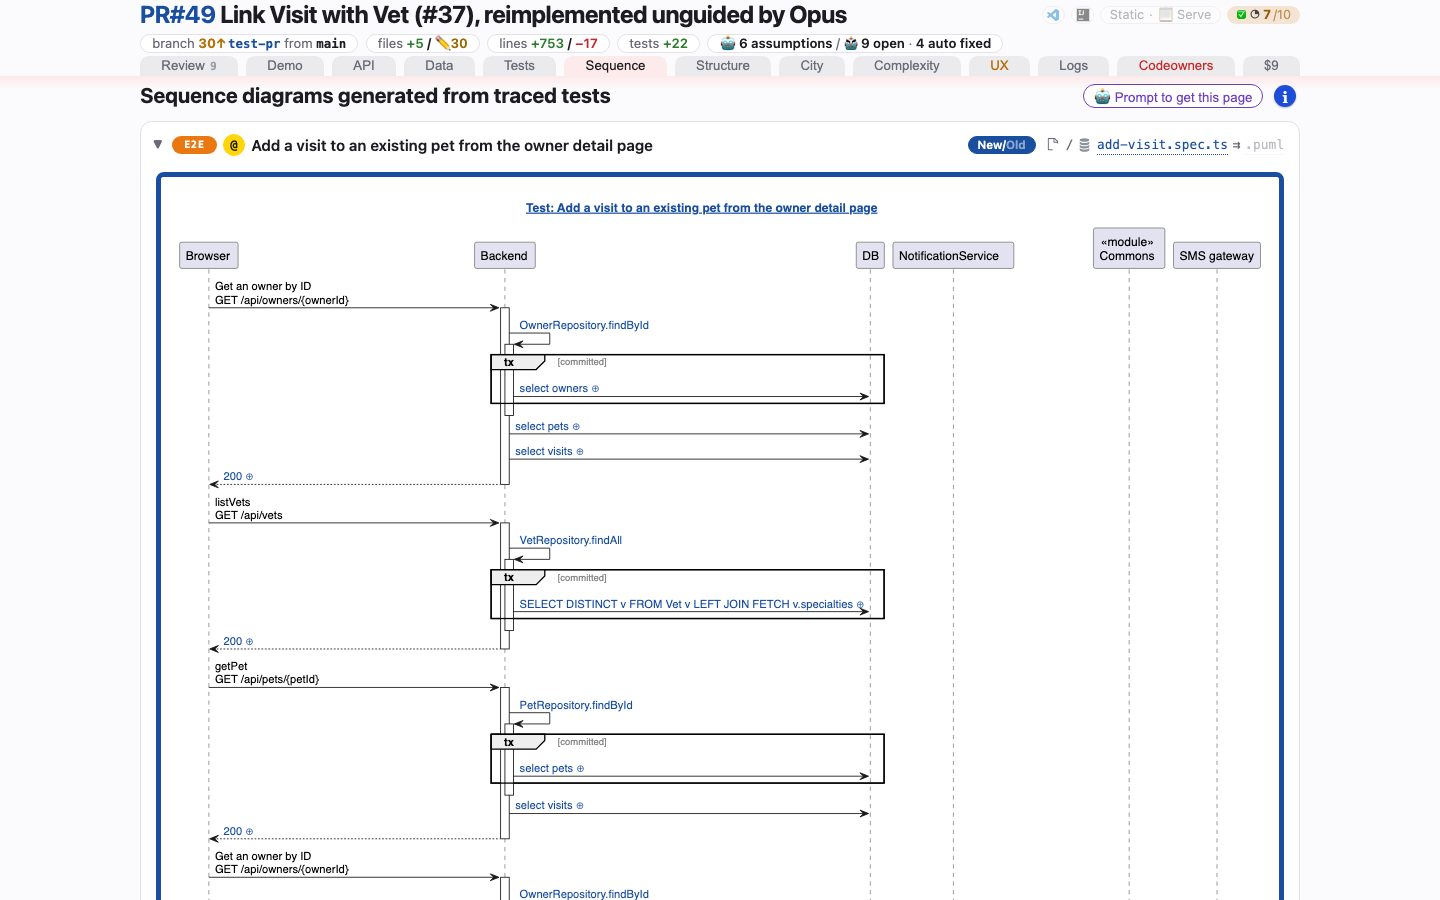Switch to the Review tab
Screen dimensions: 1440x900
click(x=188, y=66)
